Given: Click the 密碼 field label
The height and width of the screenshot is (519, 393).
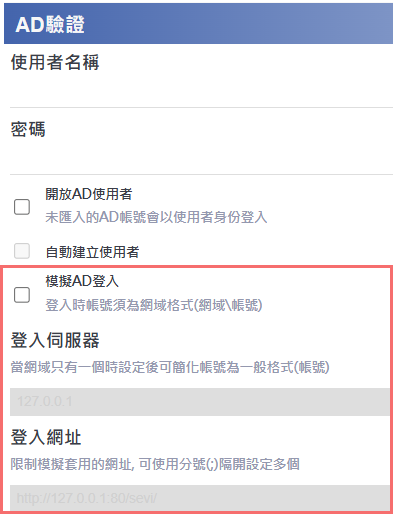Looking at the screenshot, I should coord(28,129).
